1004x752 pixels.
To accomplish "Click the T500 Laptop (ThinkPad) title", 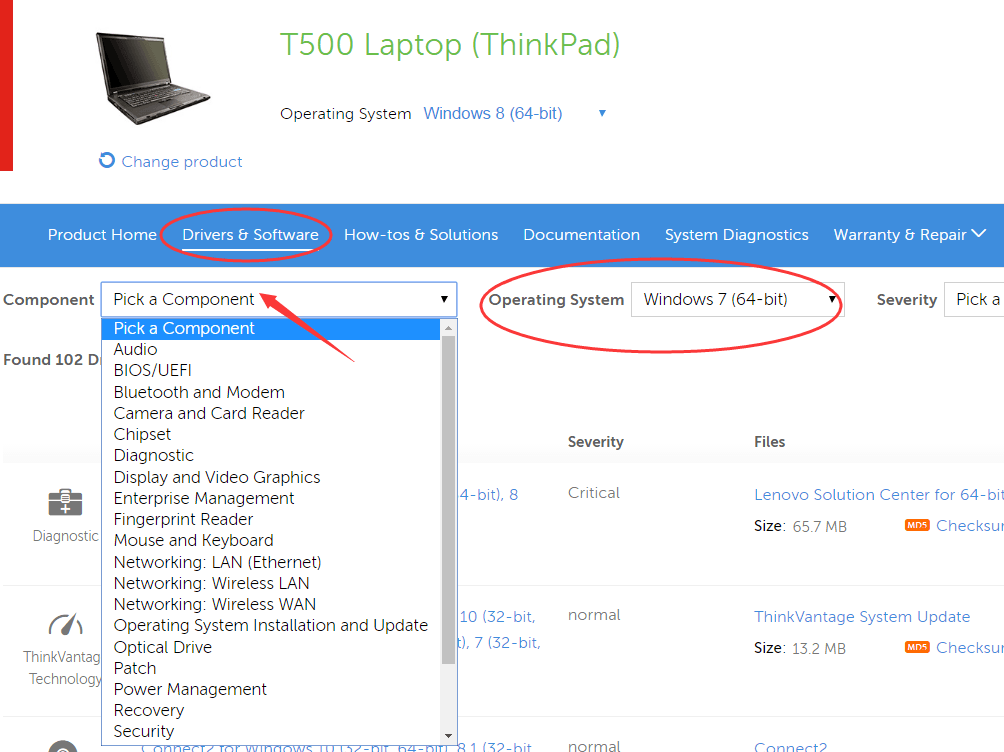I will click(x=450, y=45).
